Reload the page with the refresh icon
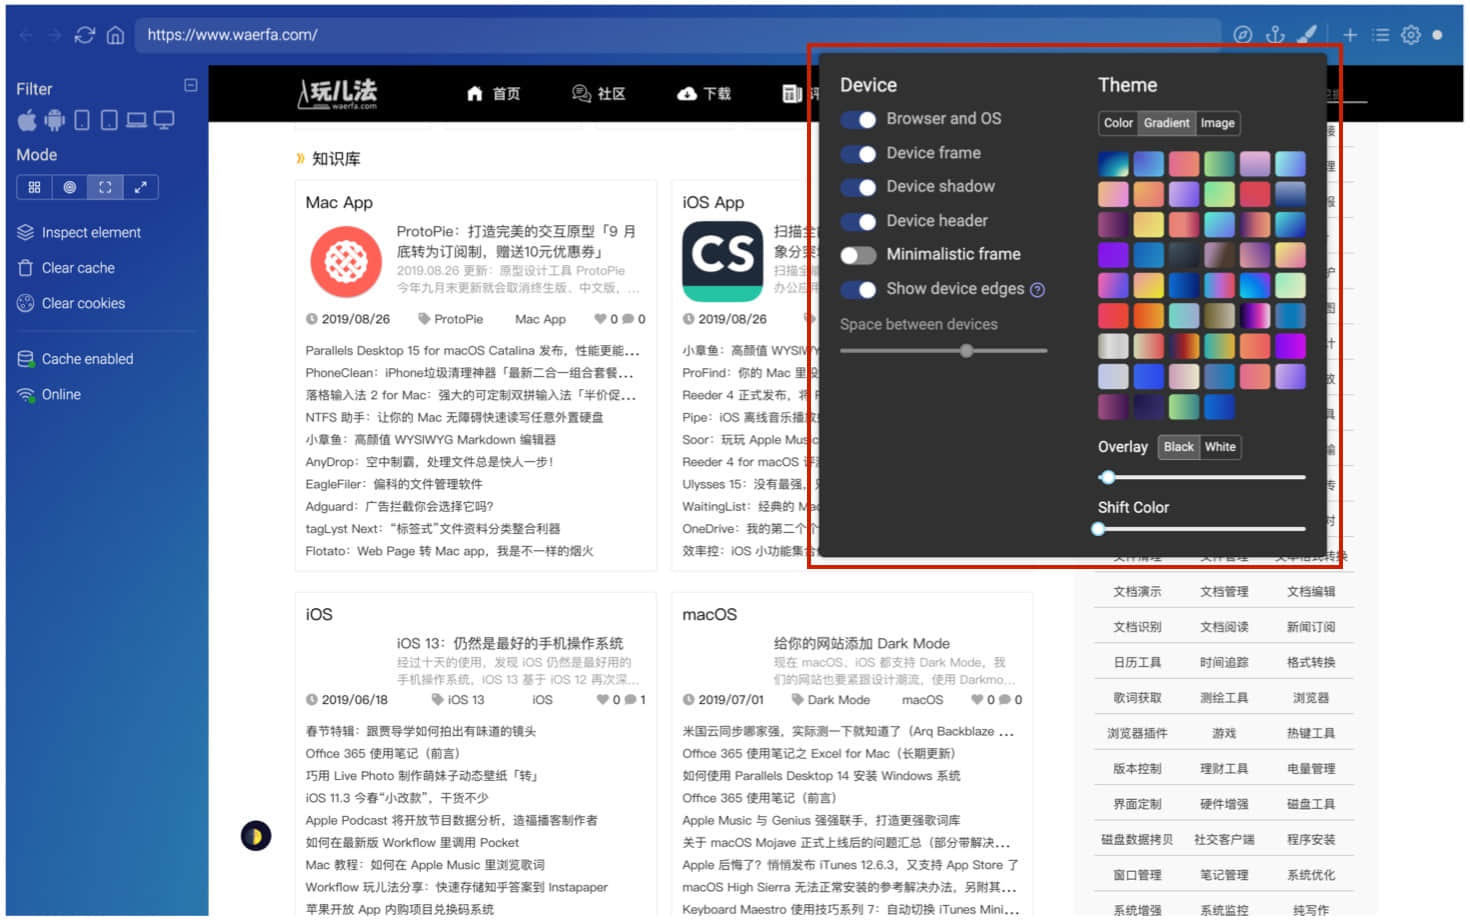Image resolution: width=1470 pixels, height=920 pixels. coord(85,35)
